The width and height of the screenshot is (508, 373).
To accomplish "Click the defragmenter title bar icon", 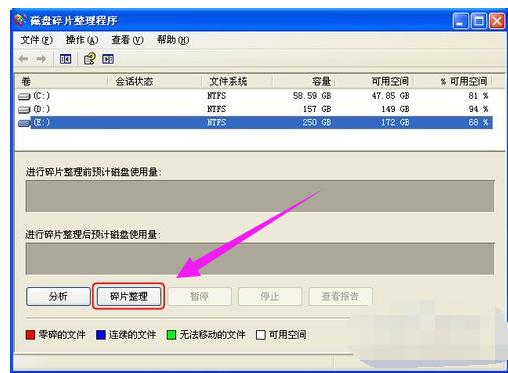I will click(x=20, y=20).
